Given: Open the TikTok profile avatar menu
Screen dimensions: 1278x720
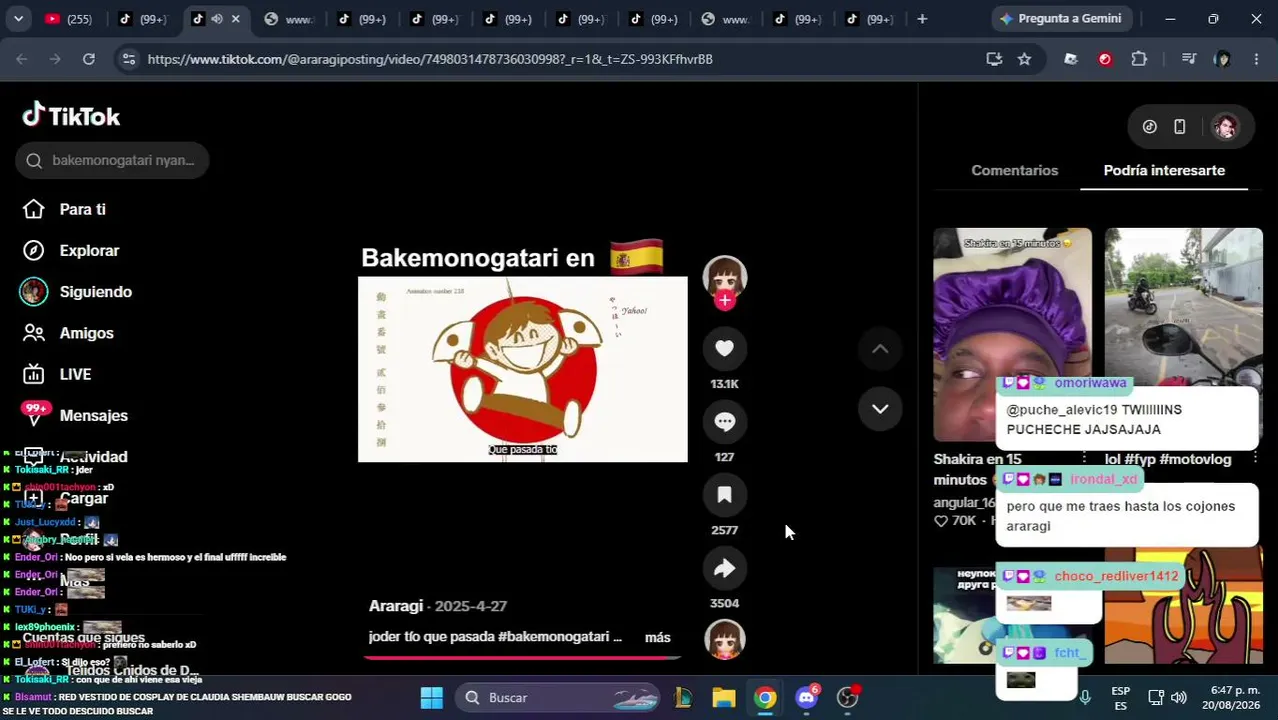Looking at the screenshot, I should click(1225, 127).
